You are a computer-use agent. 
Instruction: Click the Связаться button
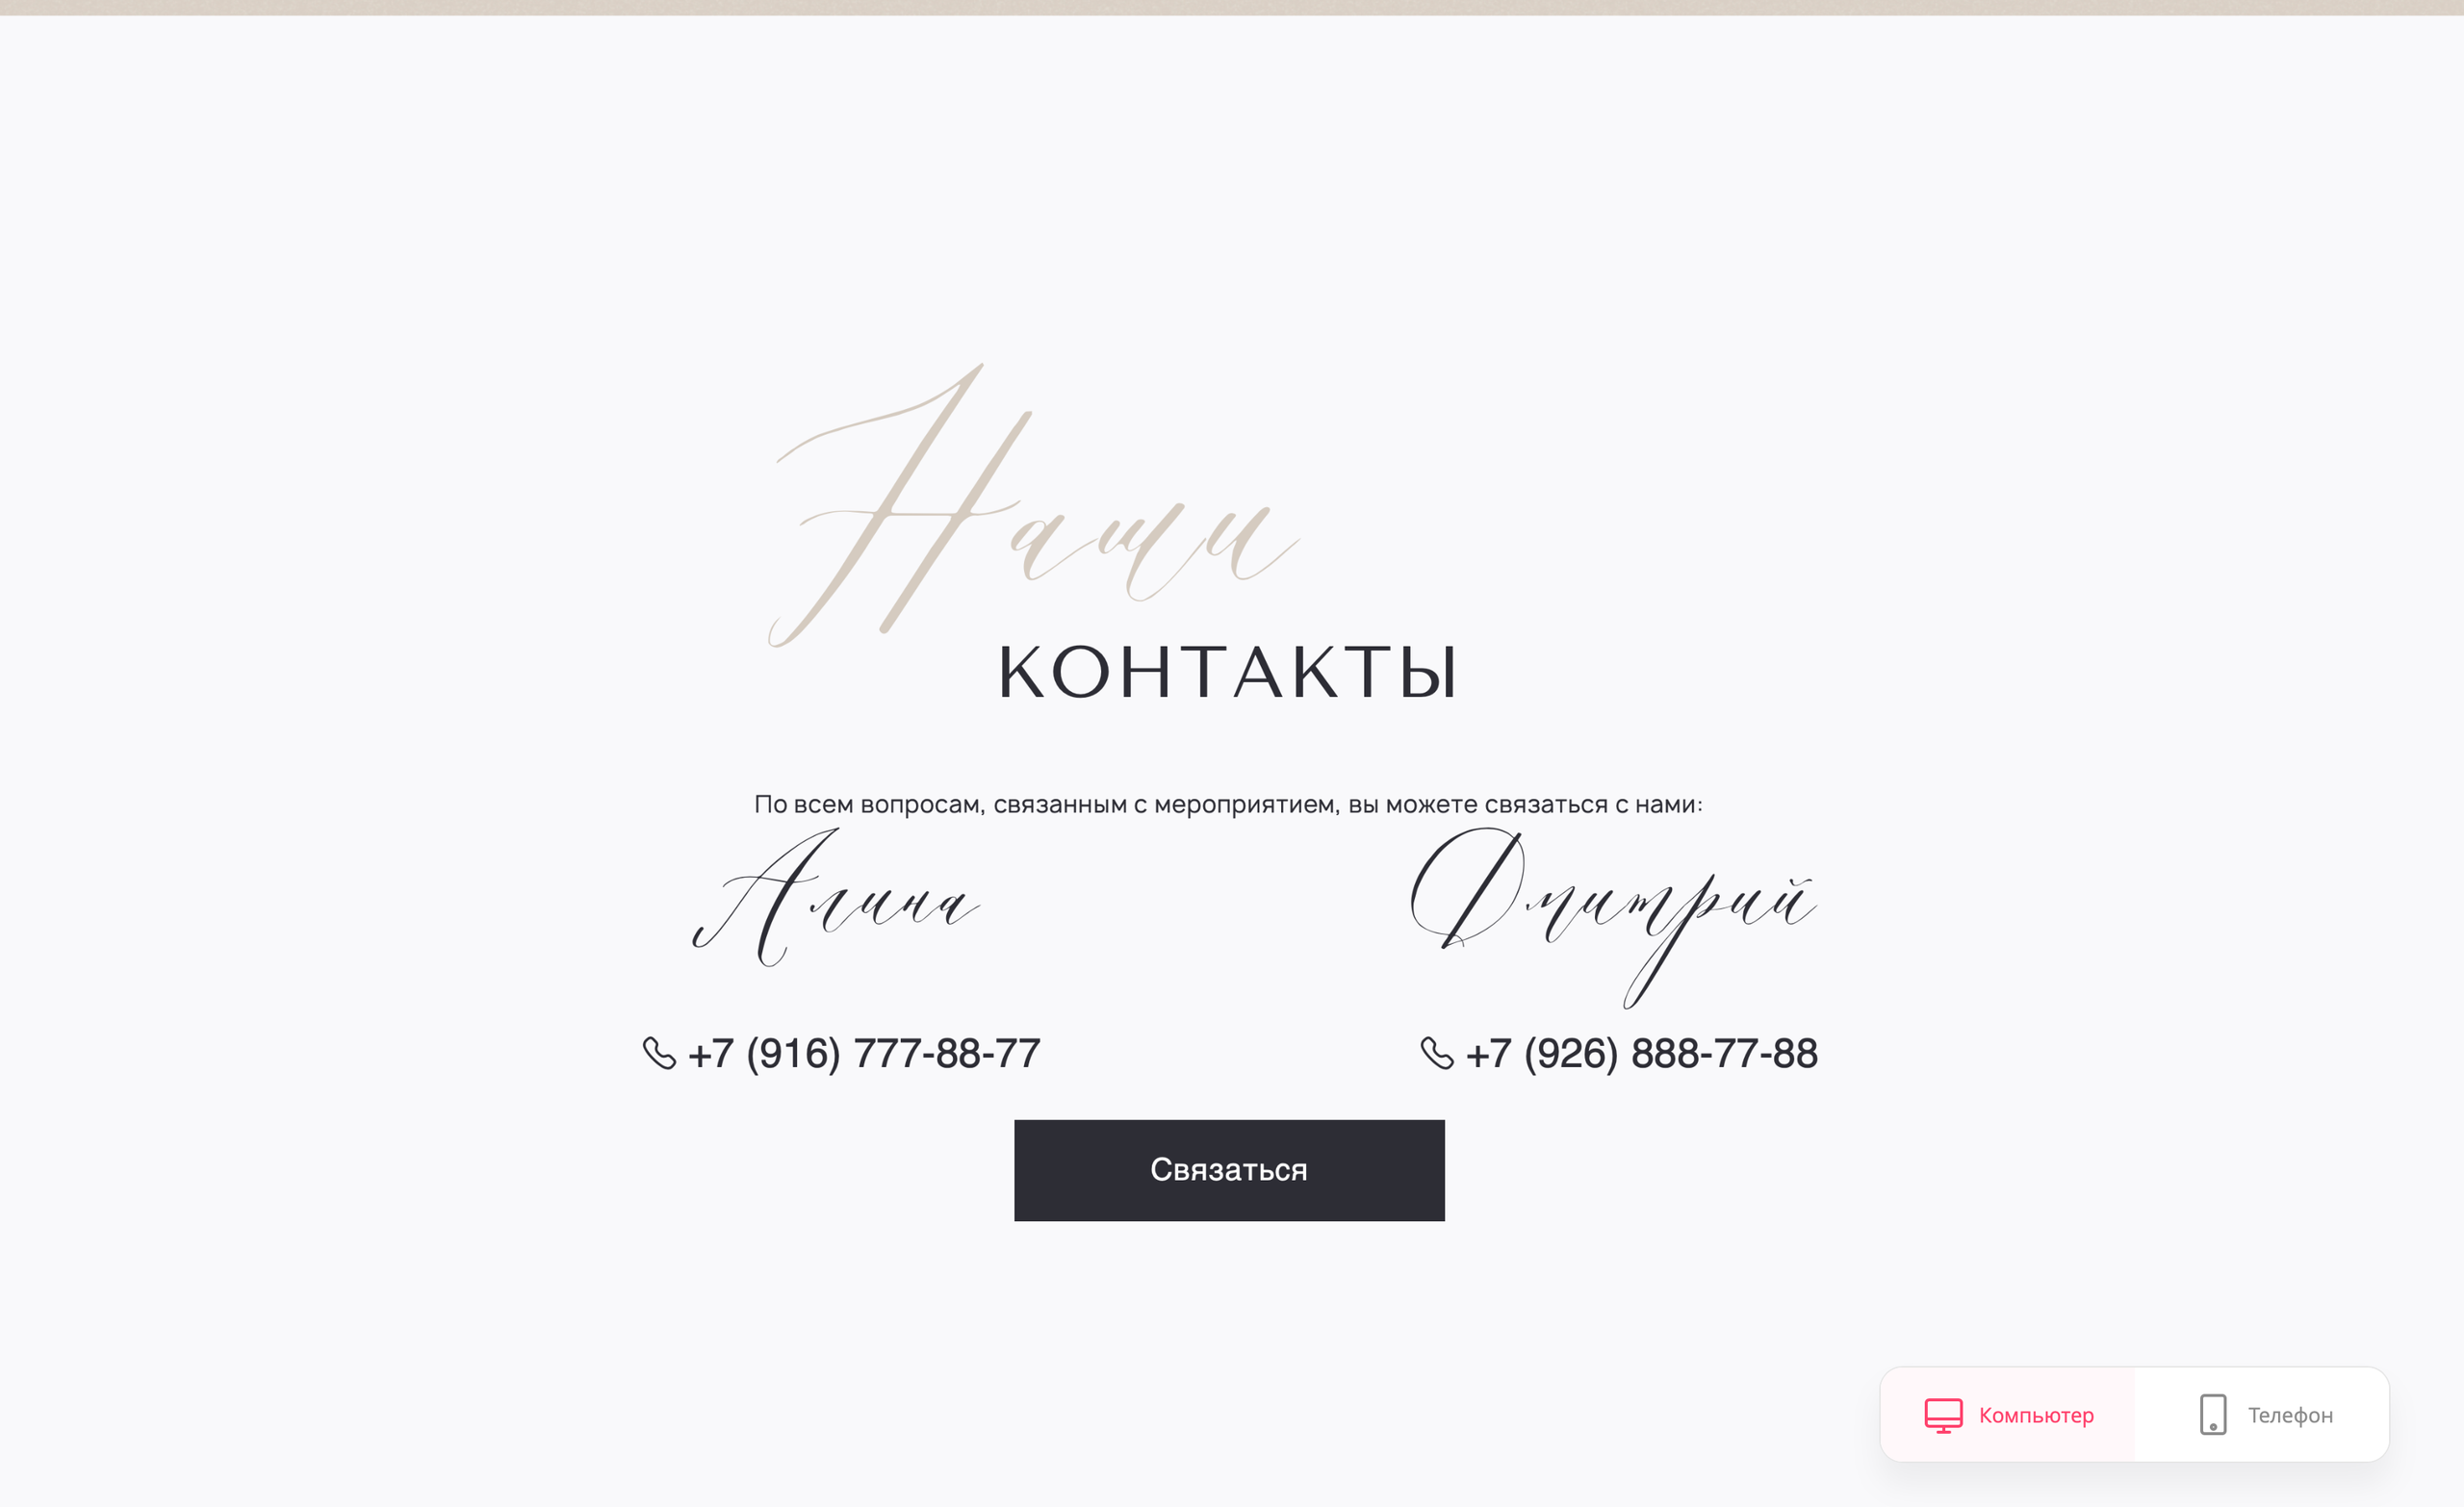1229,1170
